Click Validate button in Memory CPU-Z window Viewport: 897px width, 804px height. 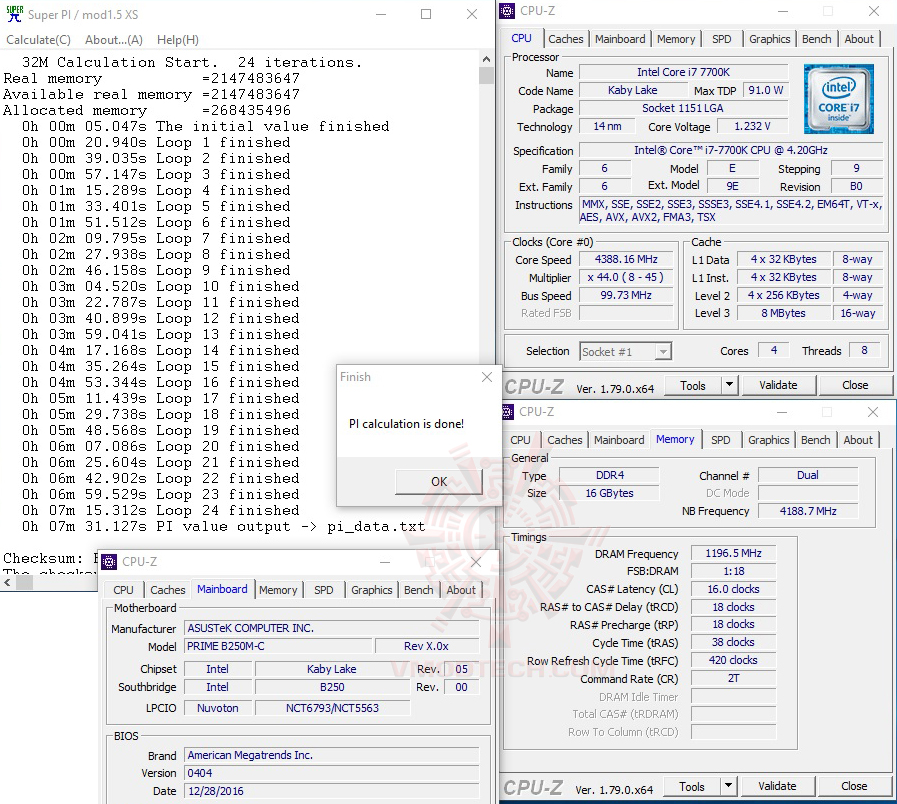click(777, 786)
